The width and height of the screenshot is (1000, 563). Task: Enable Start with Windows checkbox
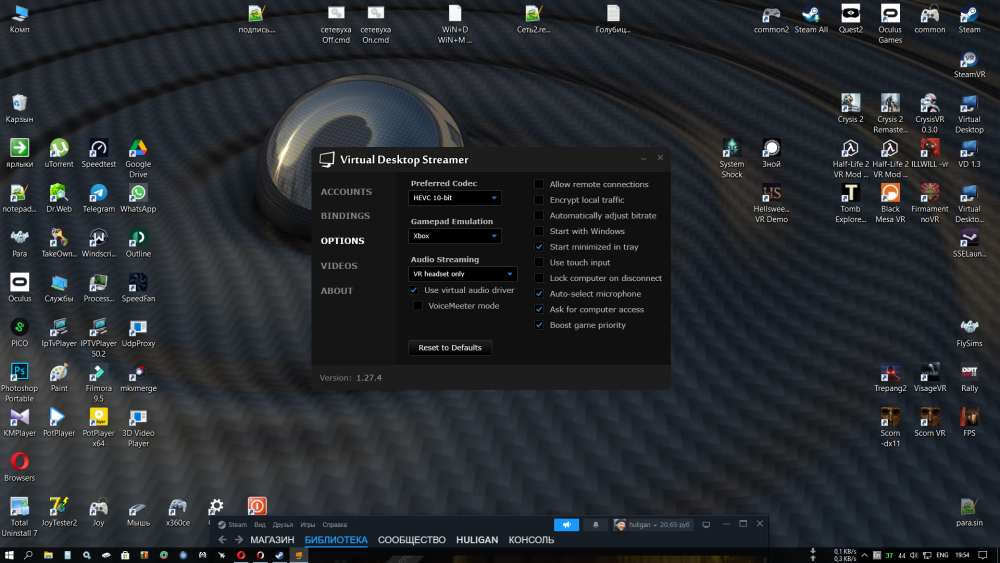(x=539, y=231)
